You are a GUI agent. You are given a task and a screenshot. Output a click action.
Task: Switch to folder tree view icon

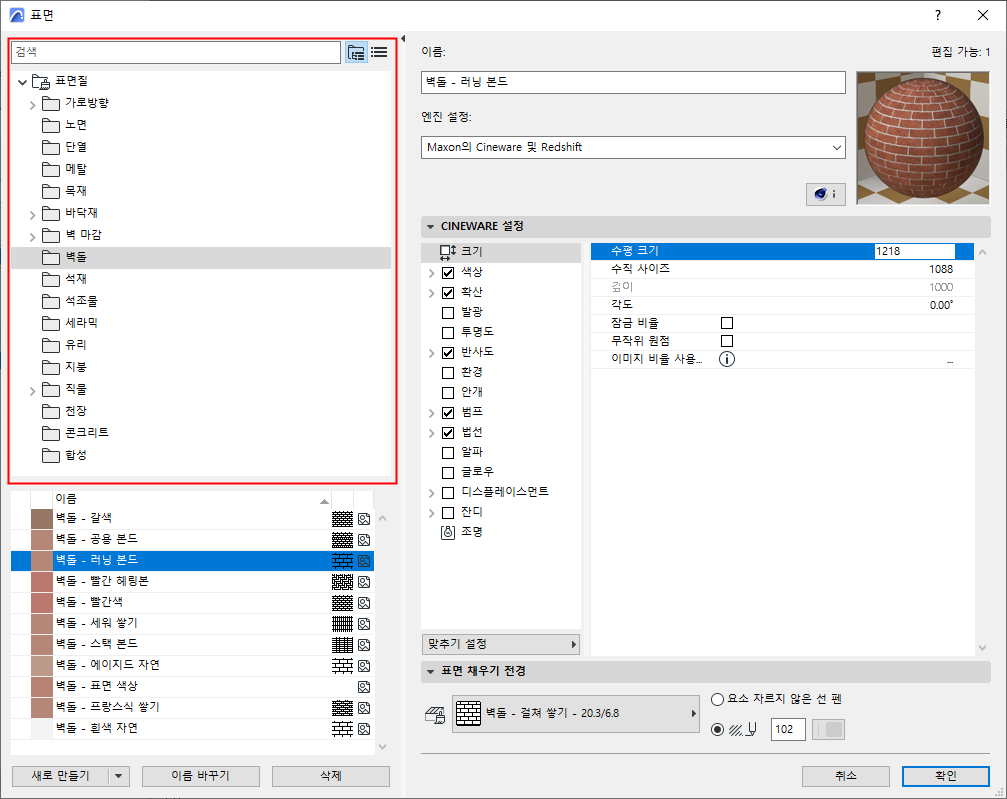[x=356, y=52]
